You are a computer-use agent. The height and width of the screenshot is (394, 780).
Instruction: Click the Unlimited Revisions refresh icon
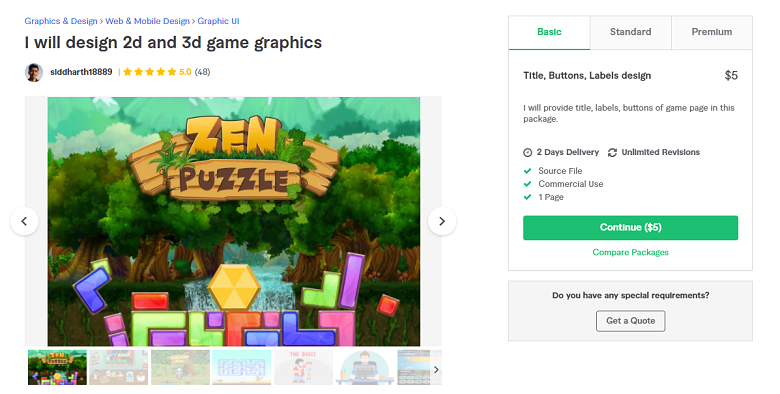coord(612,152)
